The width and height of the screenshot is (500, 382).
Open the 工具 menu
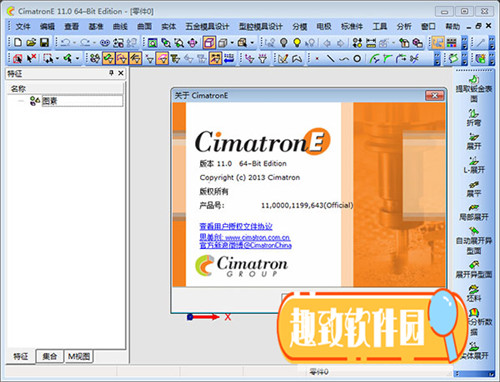click(380, 26)
